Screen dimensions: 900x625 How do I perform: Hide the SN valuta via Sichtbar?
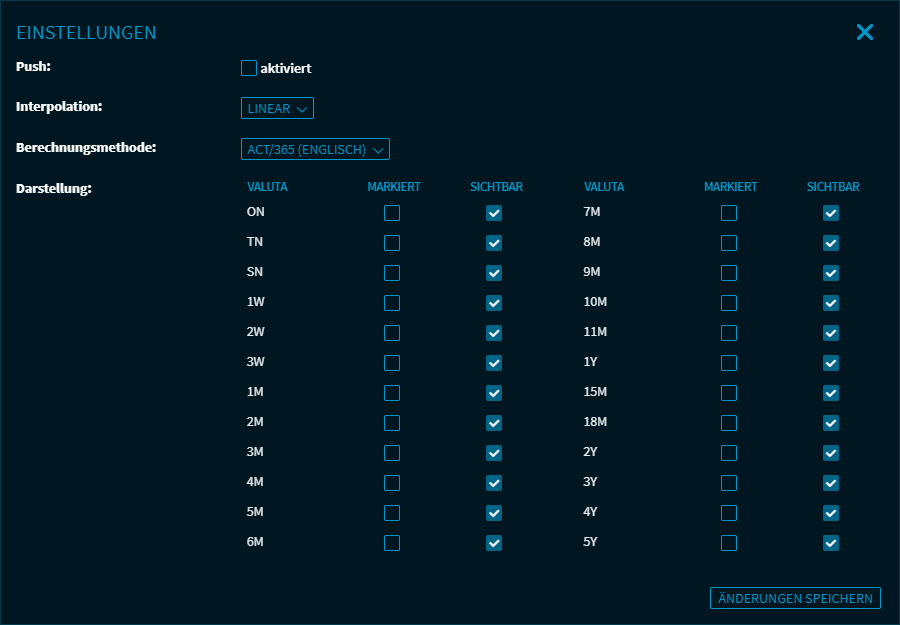pyautogui.click(x=494, y=273)
